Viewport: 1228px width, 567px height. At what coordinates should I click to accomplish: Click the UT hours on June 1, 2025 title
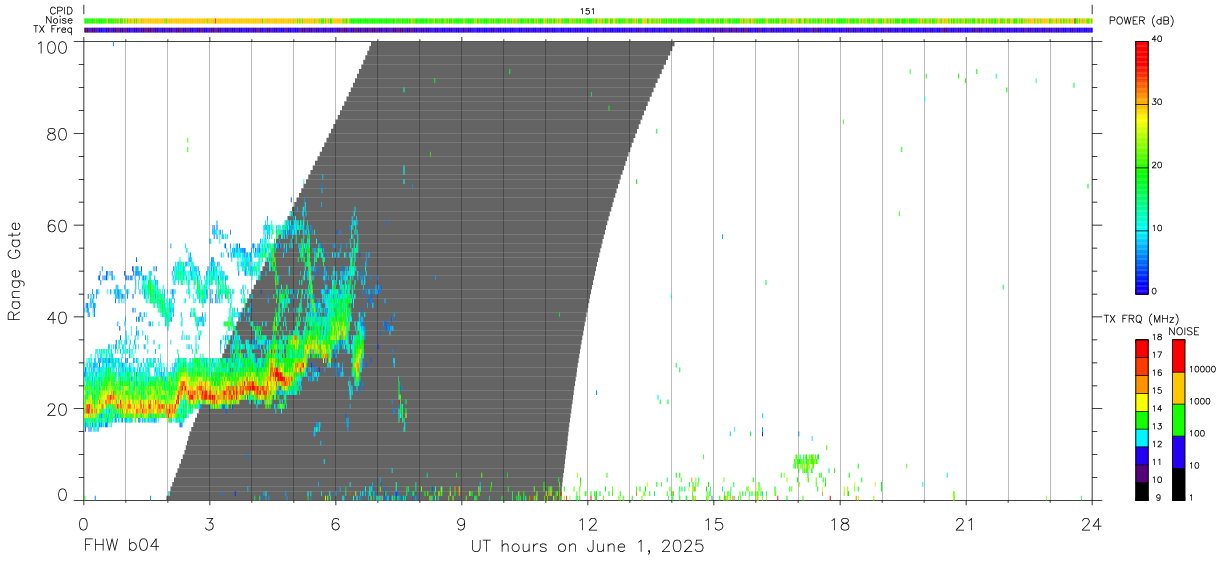[x=587, y=547]
